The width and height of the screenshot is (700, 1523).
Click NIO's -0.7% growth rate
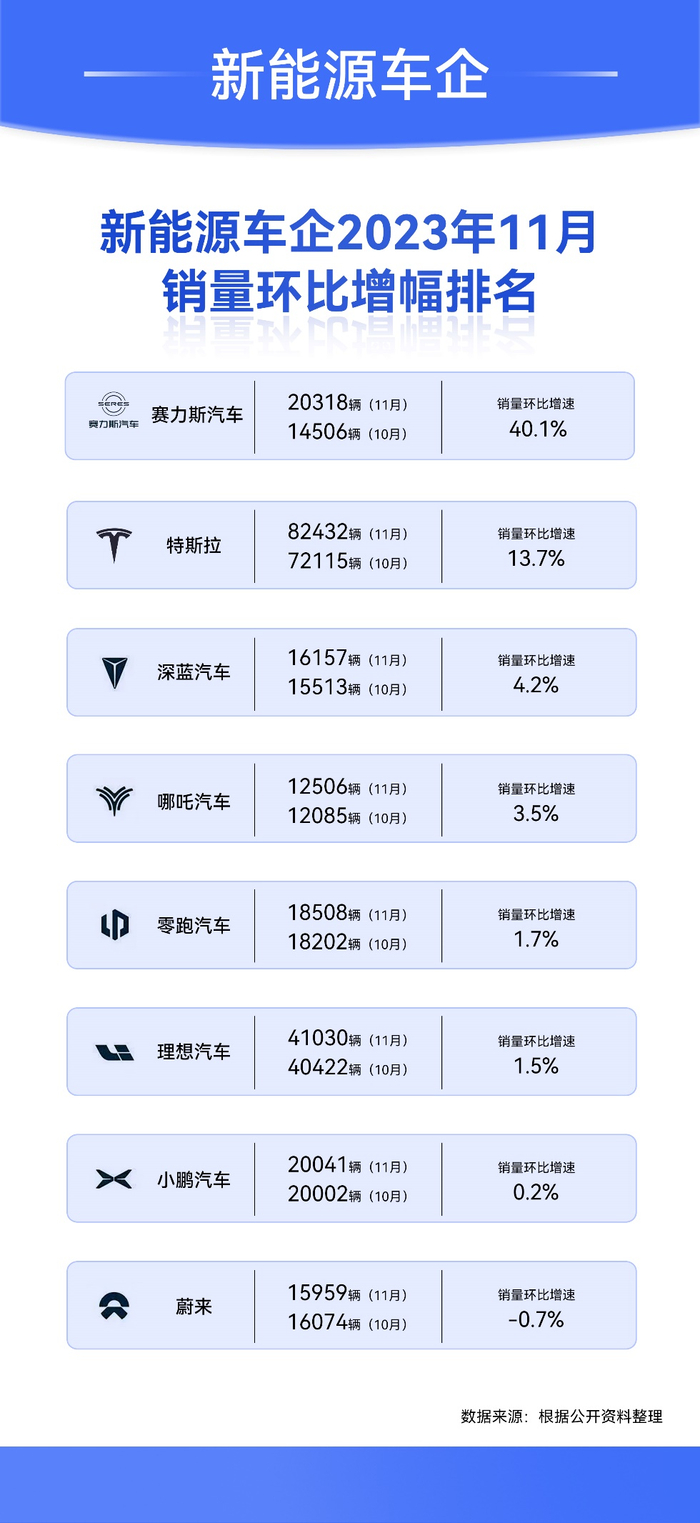click(x=537, y=1320)
